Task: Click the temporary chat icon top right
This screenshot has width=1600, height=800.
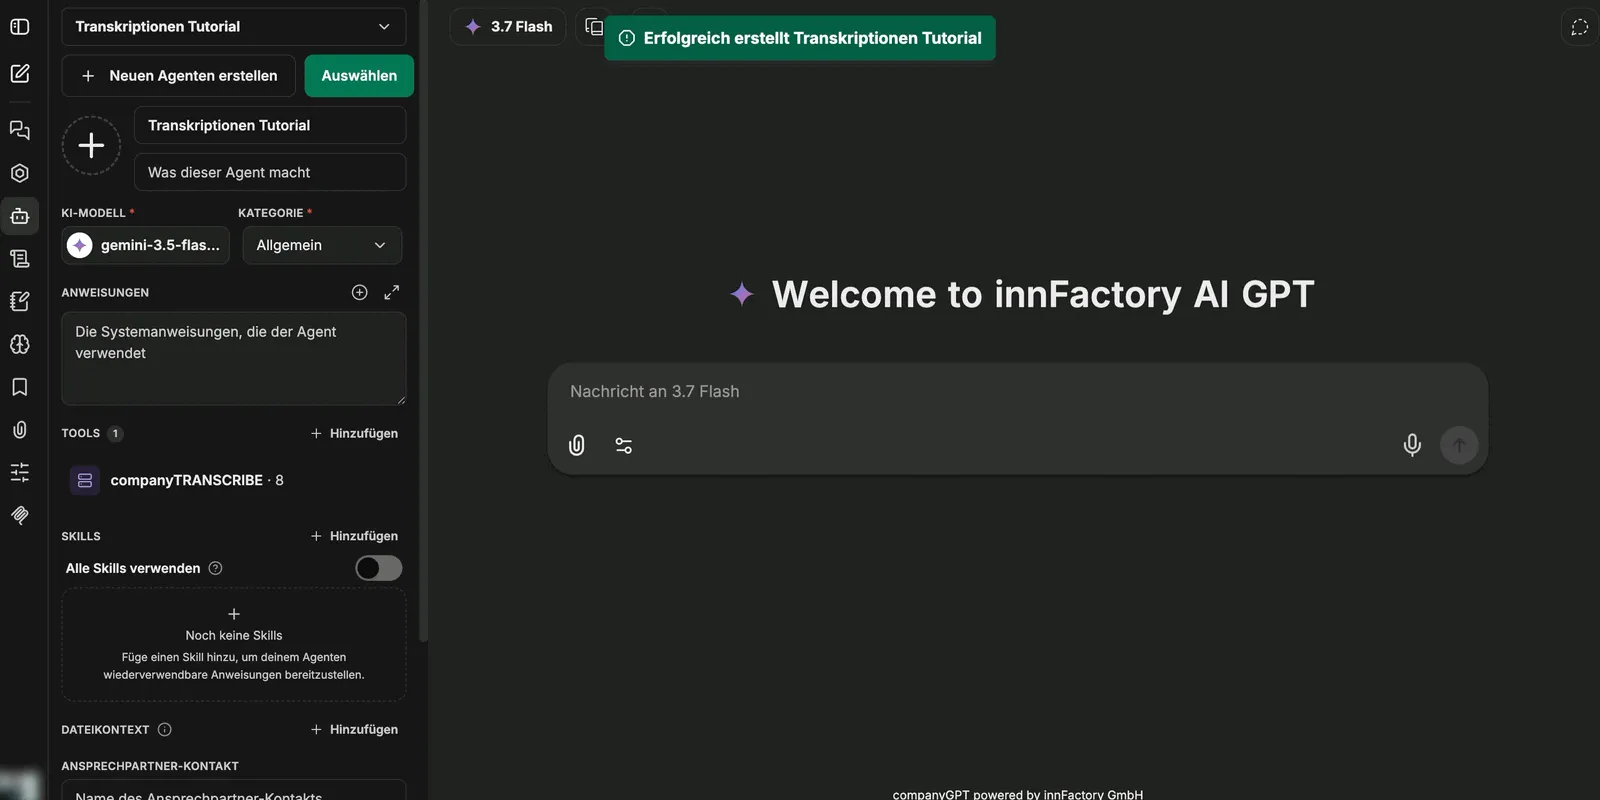Action: (1579, 27)
